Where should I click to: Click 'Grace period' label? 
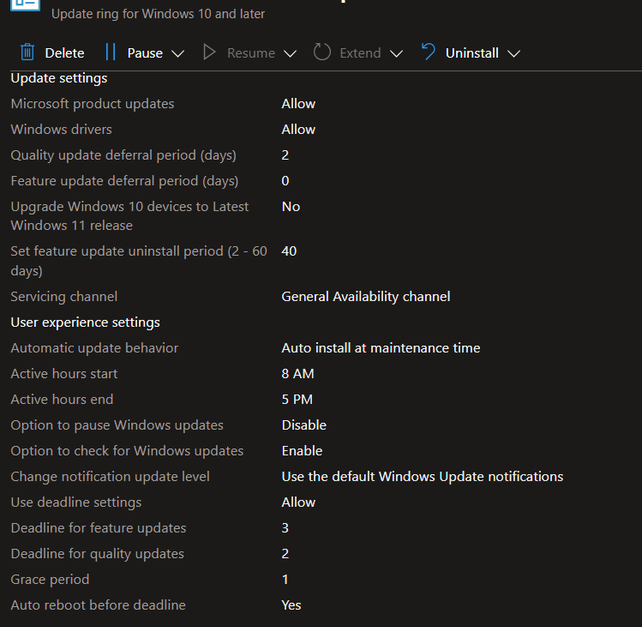pos(50,580)
